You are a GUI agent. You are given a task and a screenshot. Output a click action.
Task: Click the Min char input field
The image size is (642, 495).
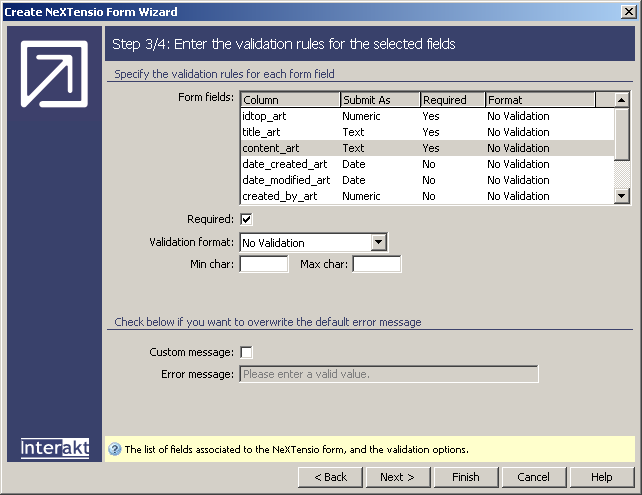point(264,264)
